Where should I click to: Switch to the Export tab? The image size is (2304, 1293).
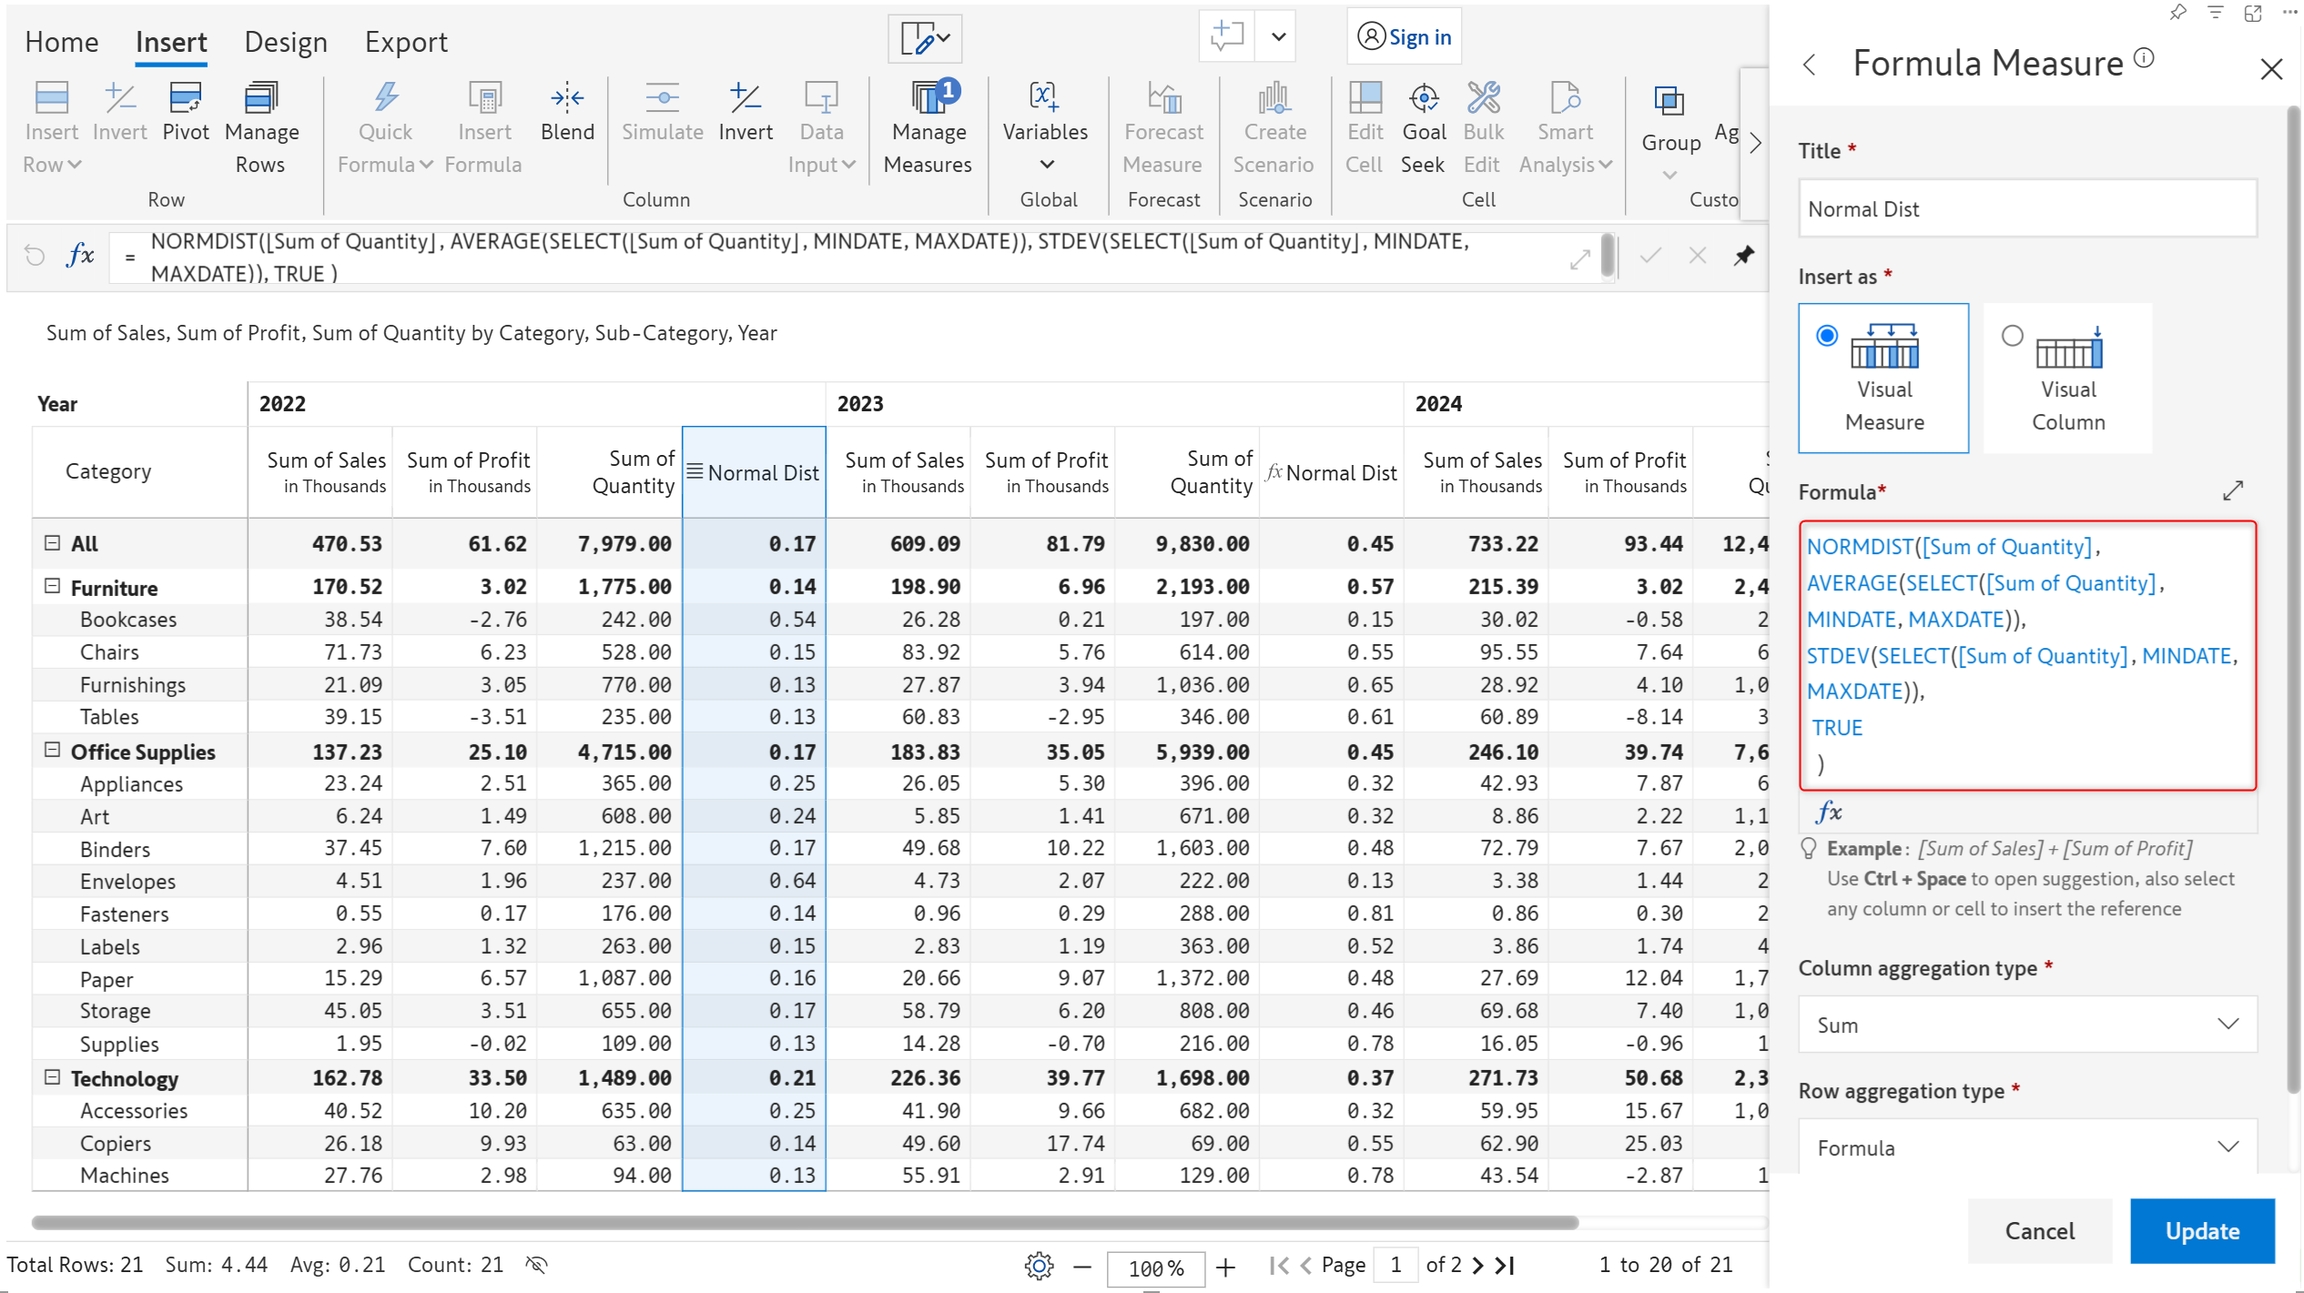click(405, 42)
